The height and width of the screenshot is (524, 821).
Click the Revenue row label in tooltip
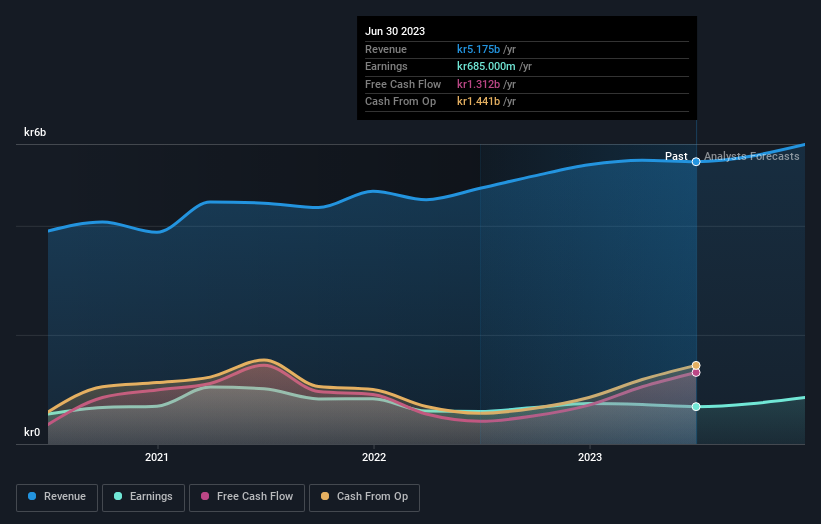pos(386,49)
